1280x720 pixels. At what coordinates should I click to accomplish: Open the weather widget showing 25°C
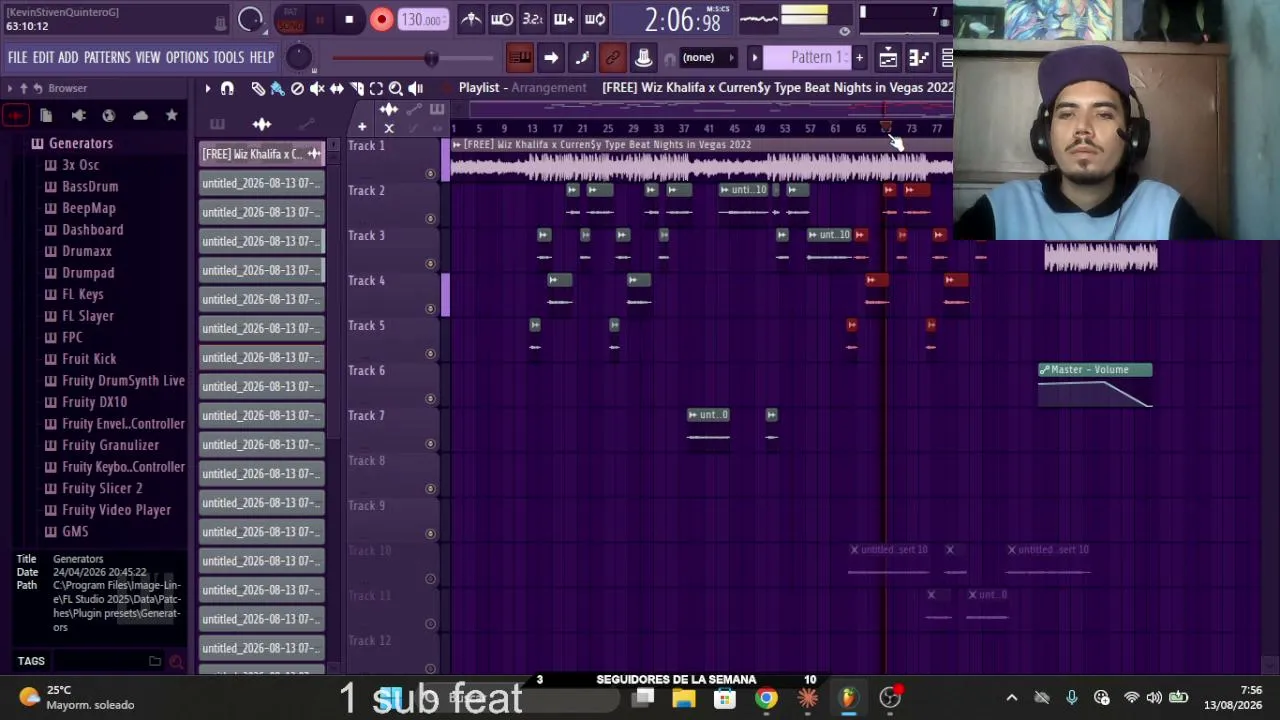[77, 697]
